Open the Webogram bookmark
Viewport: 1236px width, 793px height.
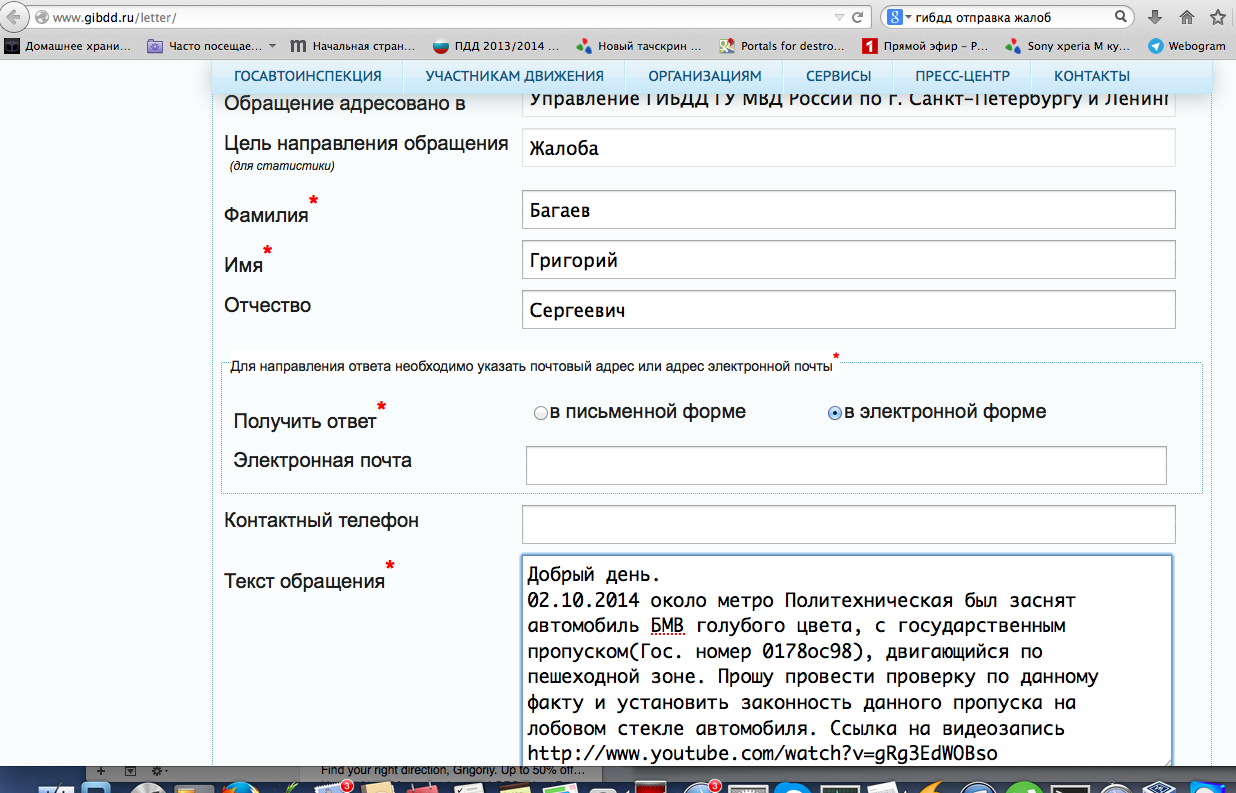click(x=1186, y=46)
